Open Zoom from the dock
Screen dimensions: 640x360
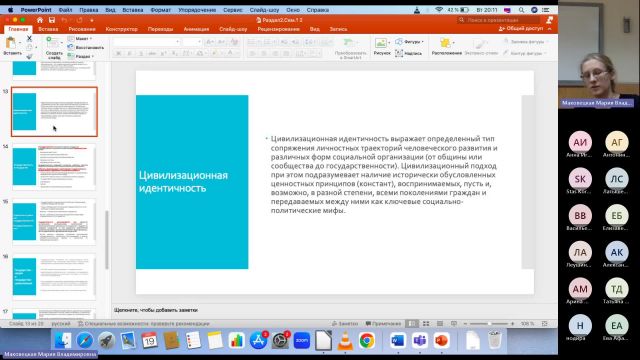click(x=302, y=340)
